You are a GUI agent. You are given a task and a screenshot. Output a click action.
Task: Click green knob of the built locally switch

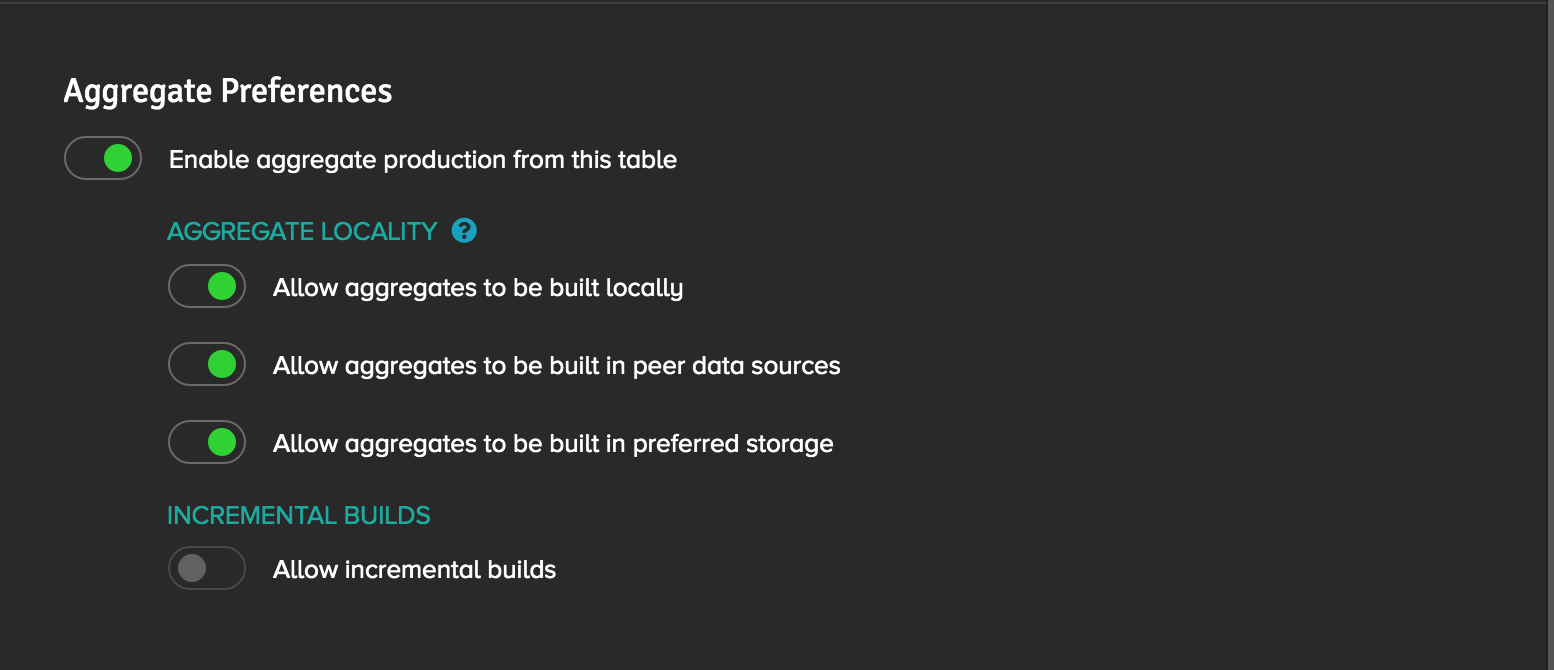pyautogui.click(x=222, y=286)
